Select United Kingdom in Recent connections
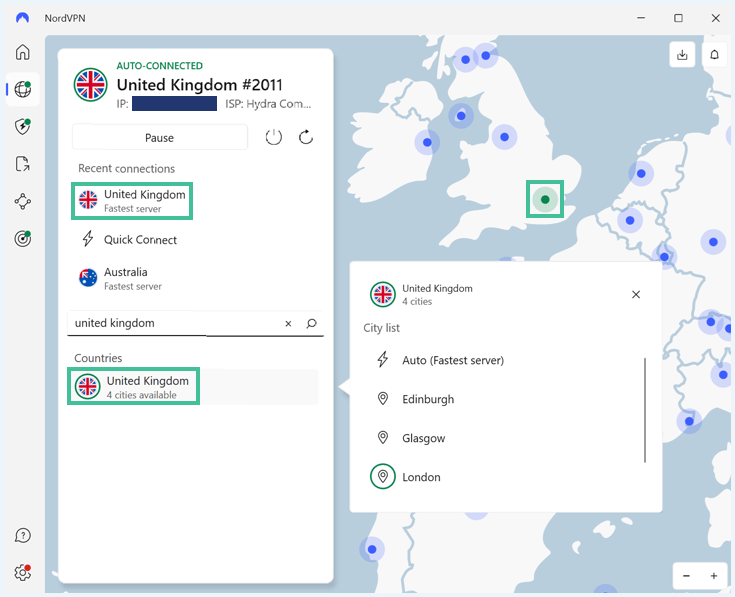Screen dimensions: 735x597 pos(132,201)
